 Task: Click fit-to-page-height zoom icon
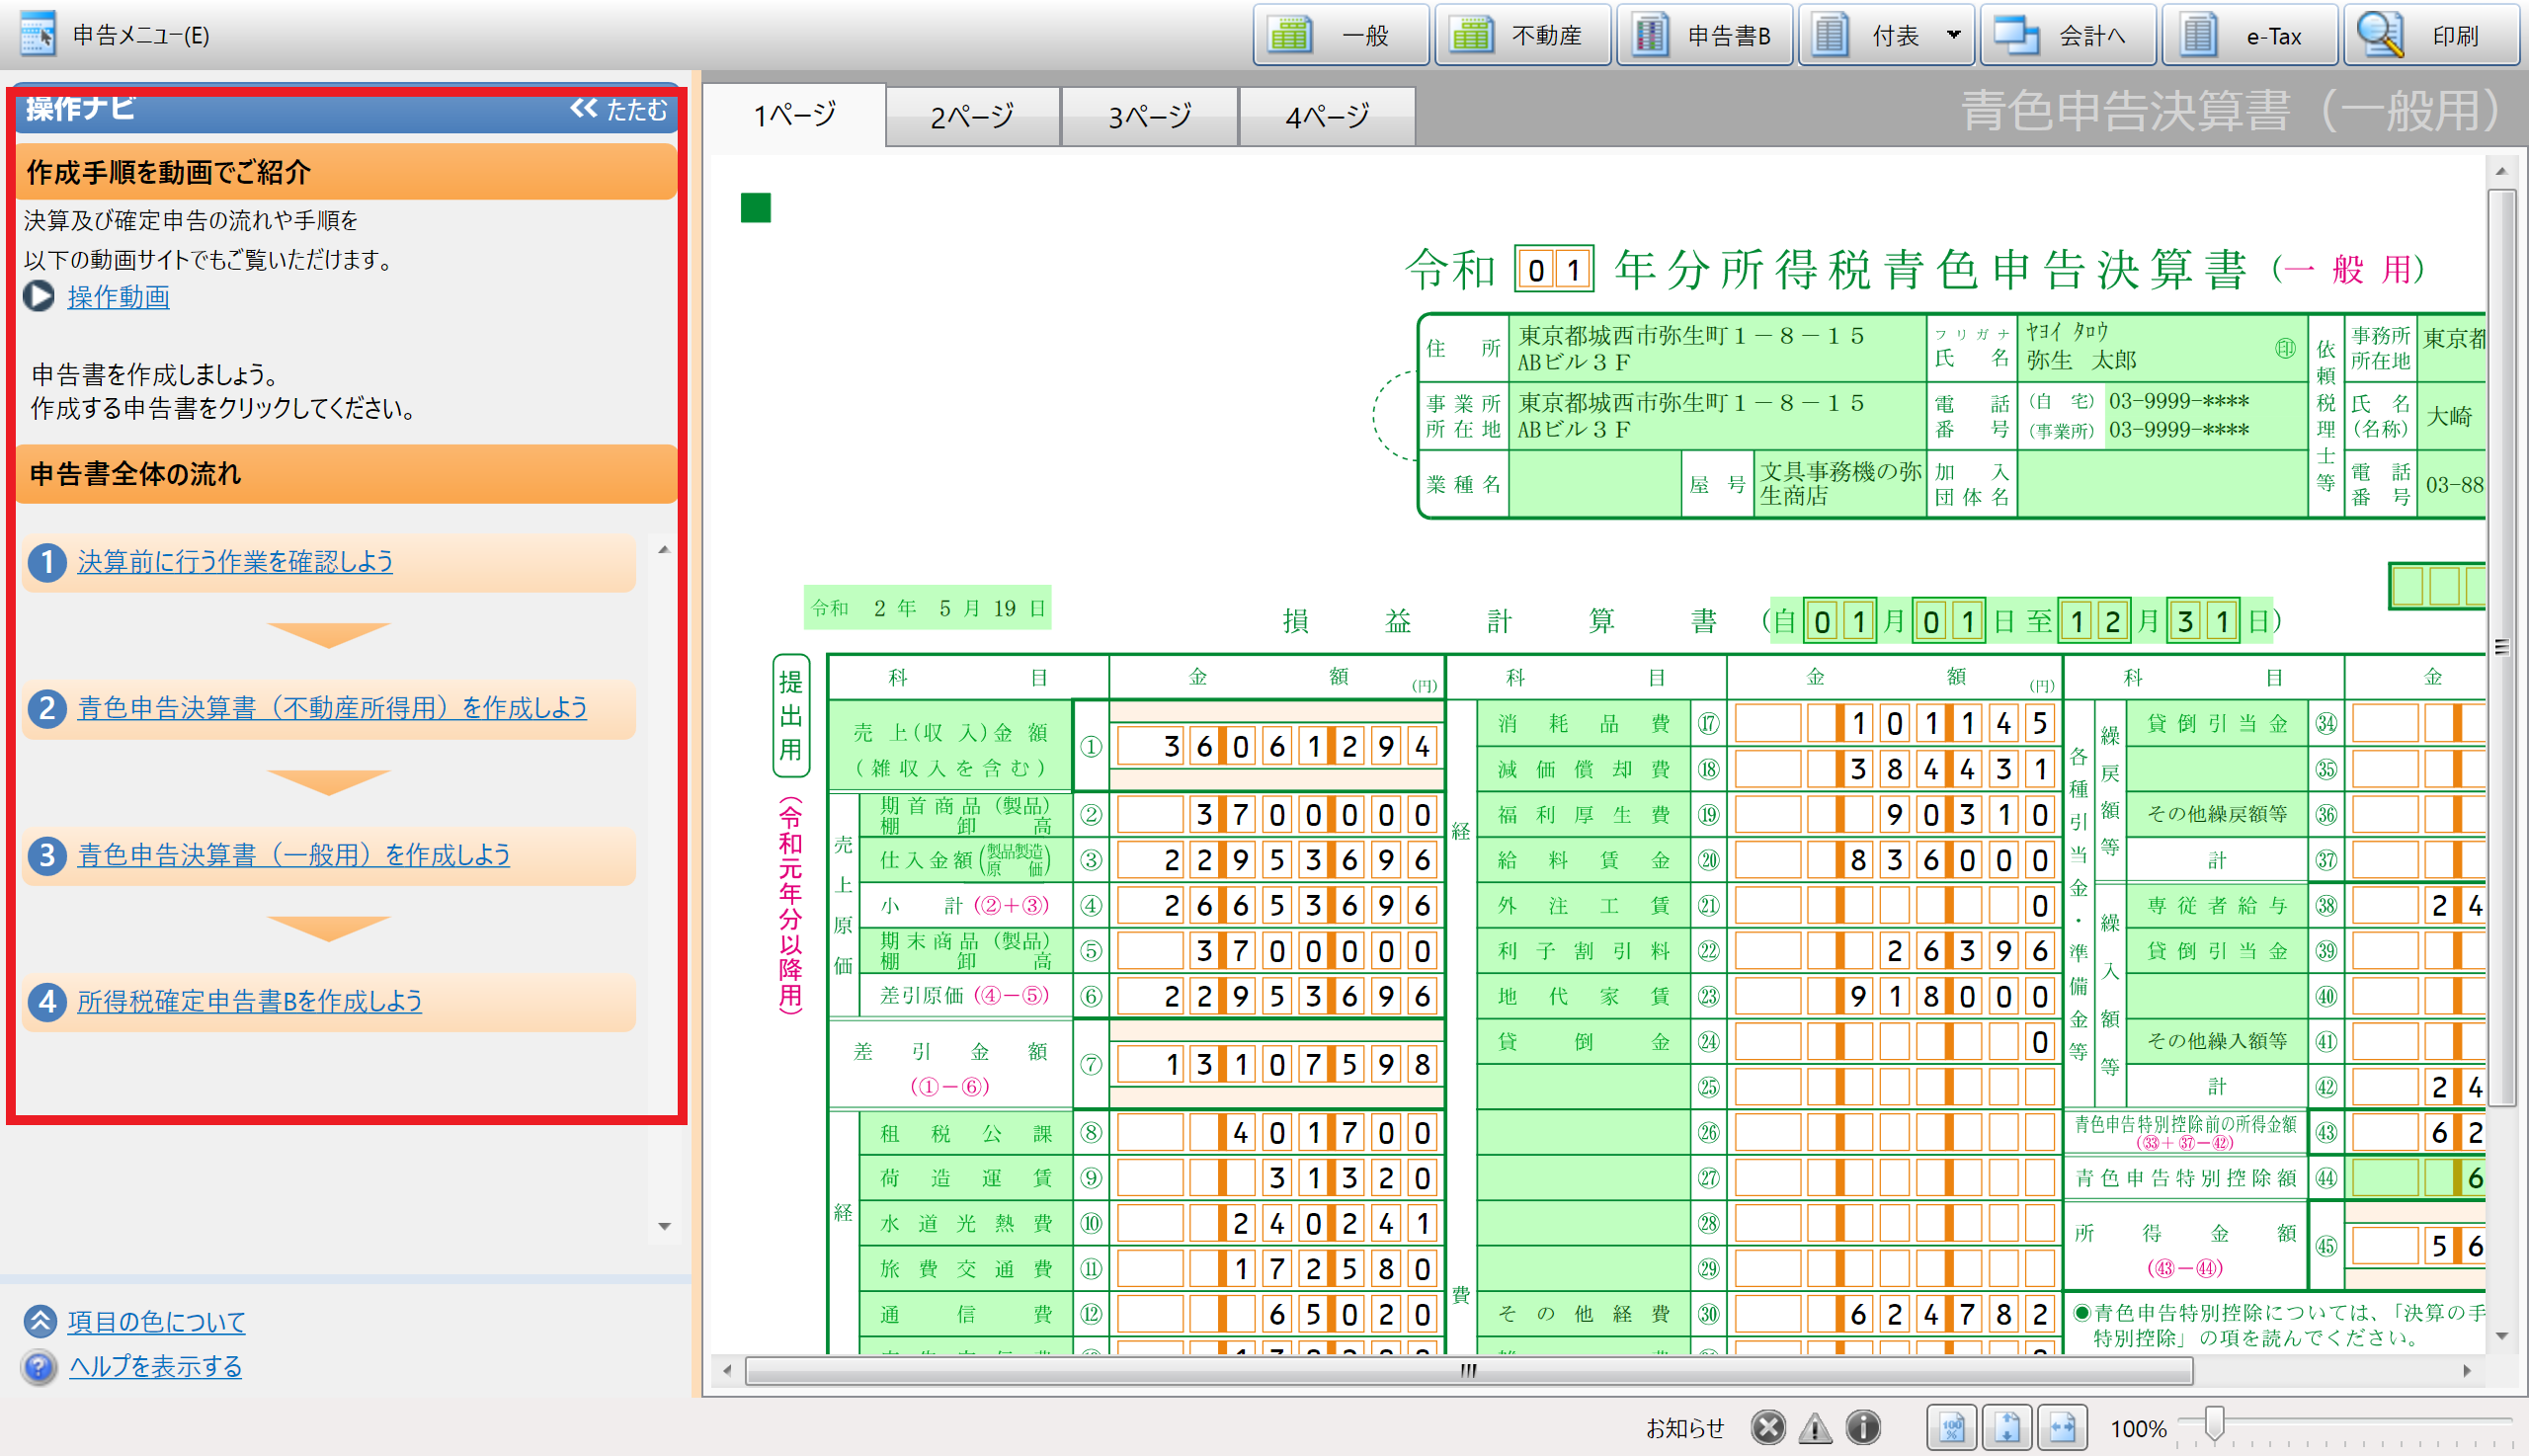2007,1427
